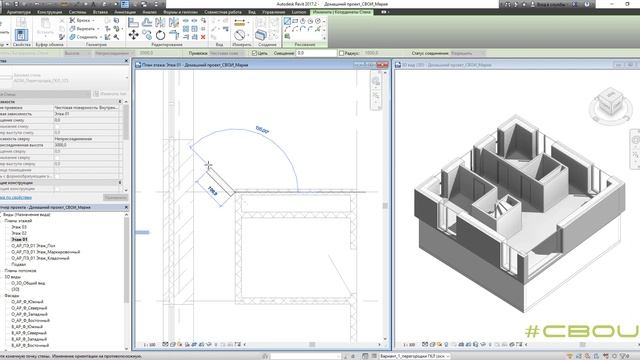Click the red Delete X icon
This screenshot has height=360, width=640.
203,37
